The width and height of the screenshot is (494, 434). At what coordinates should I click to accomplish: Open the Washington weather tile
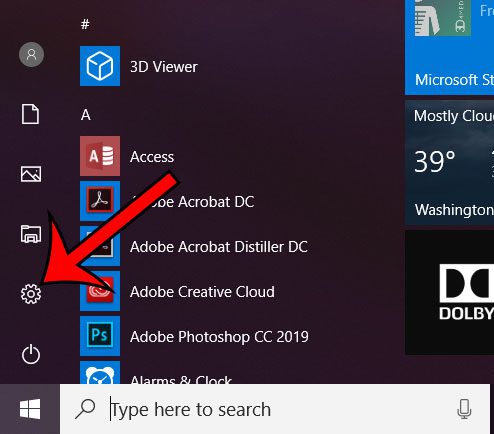pos(449,163)
